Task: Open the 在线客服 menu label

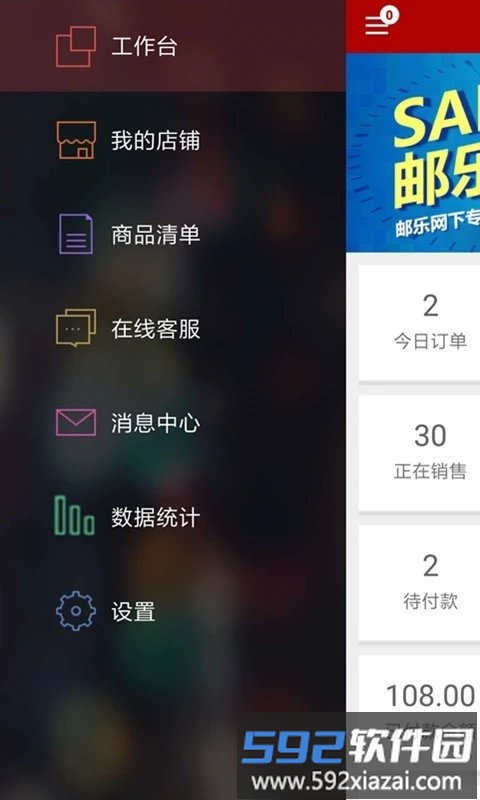Action: 156,329
